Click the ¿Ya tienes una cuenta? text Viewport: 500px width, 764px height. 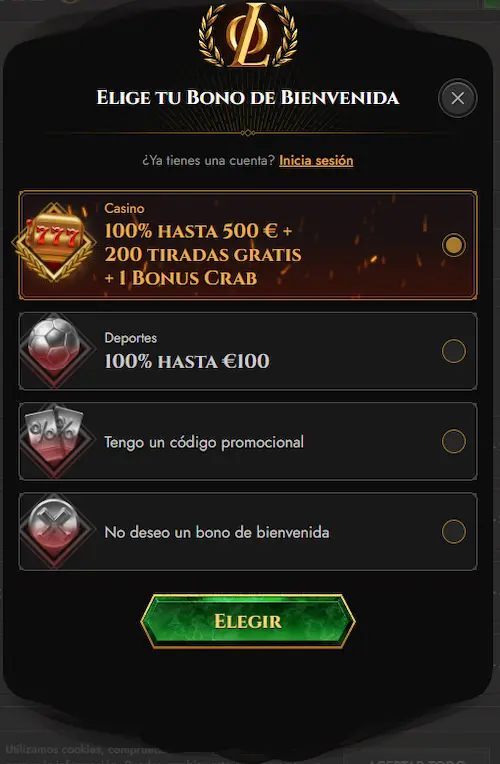(x=209, y=160)
